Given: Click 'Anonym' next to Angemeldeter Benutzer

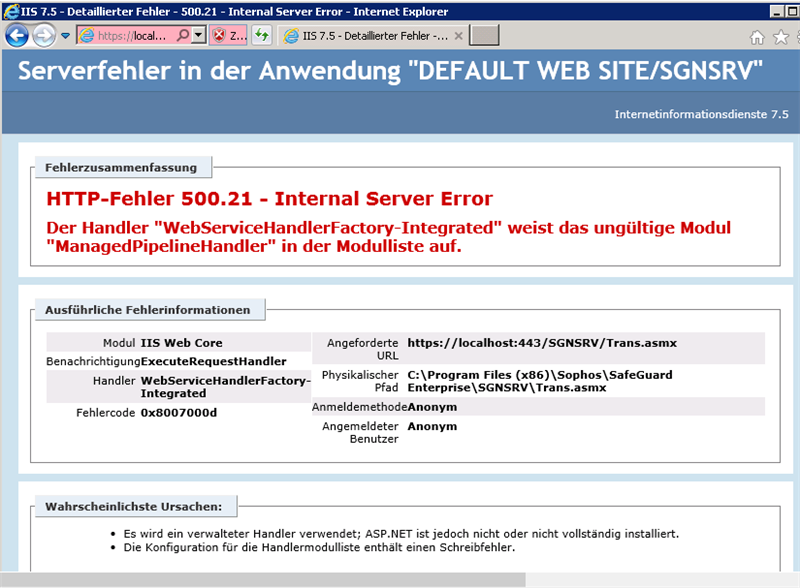Looking at the screenshot, I should (x=432, y=426).
